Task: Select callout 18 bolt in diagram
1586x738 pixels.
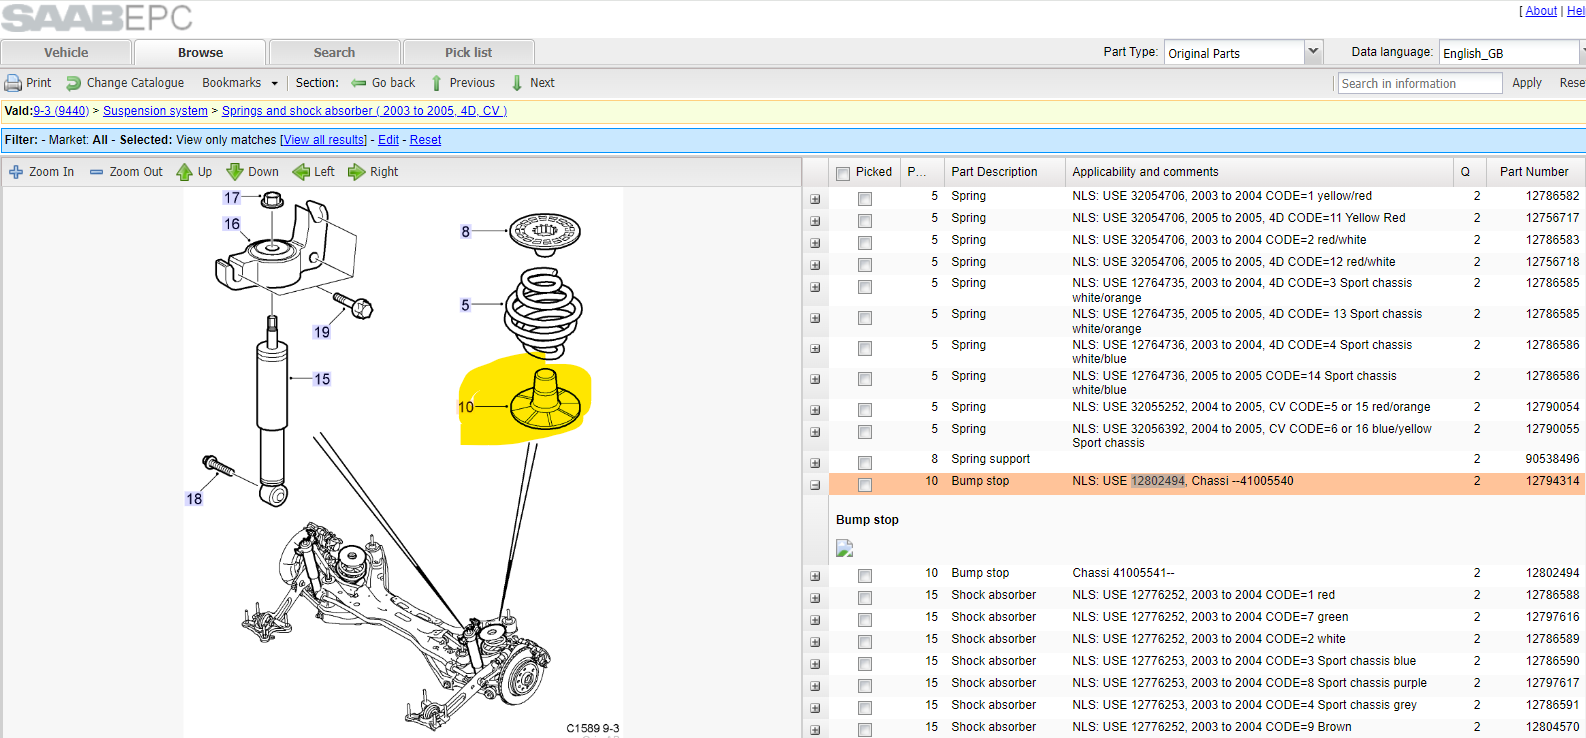Action: [194, 499]
